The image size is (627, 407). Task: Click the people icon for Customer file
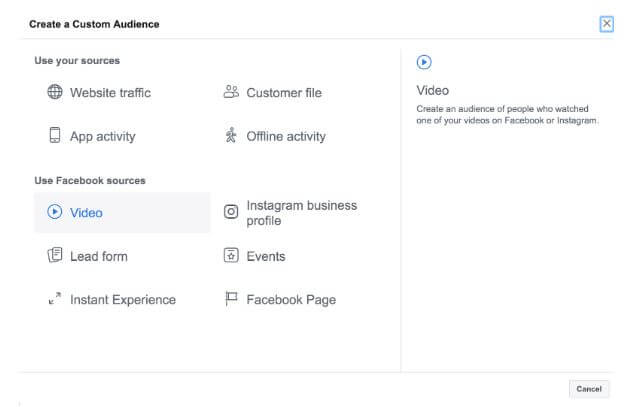231,92
